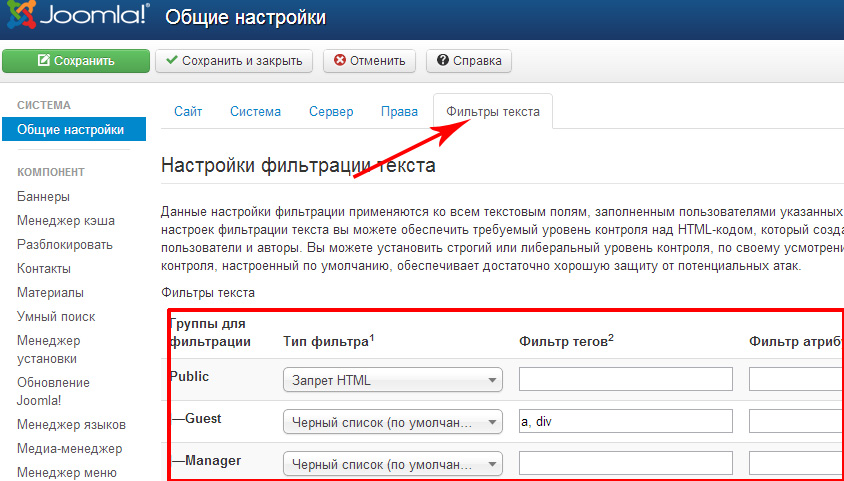The width and height of the screenshot is (844, 481).
Task: Switch to the Сайт tab
Action: tap(188, 112)
